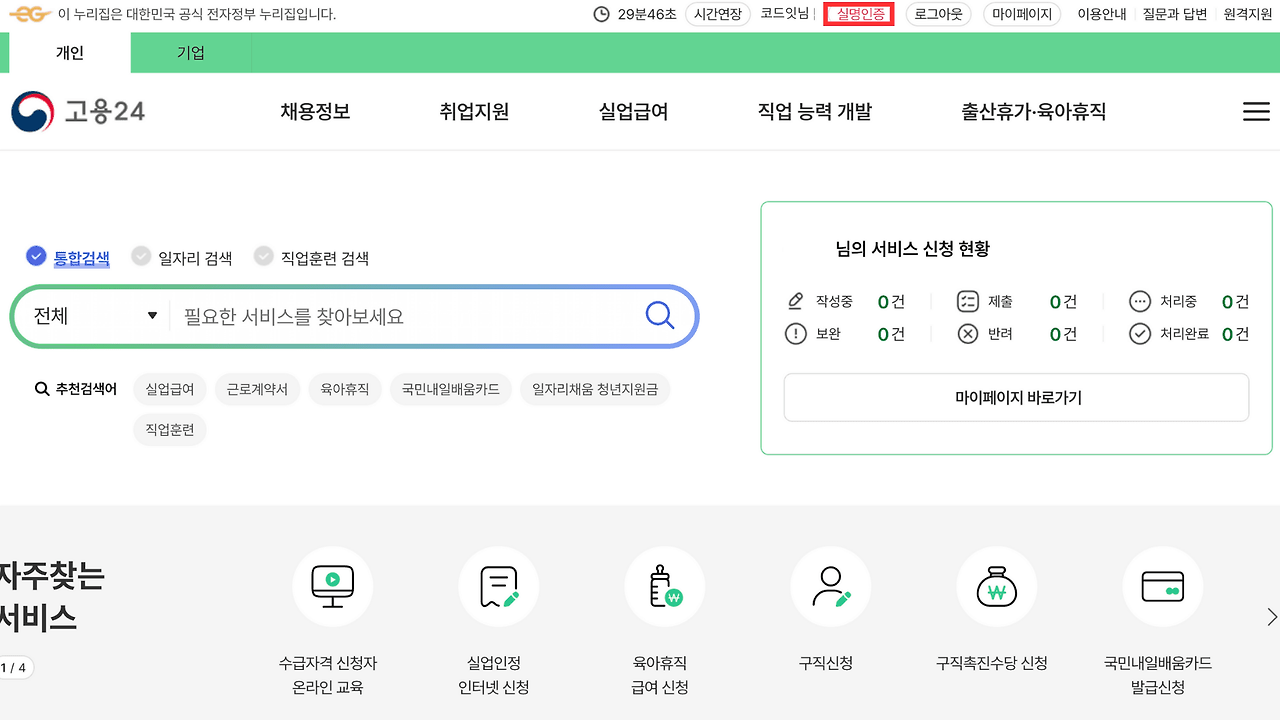Select the 일자리 검색 radio button
Viewport: 1280px width, 720px height.
[x=141, y=256]
